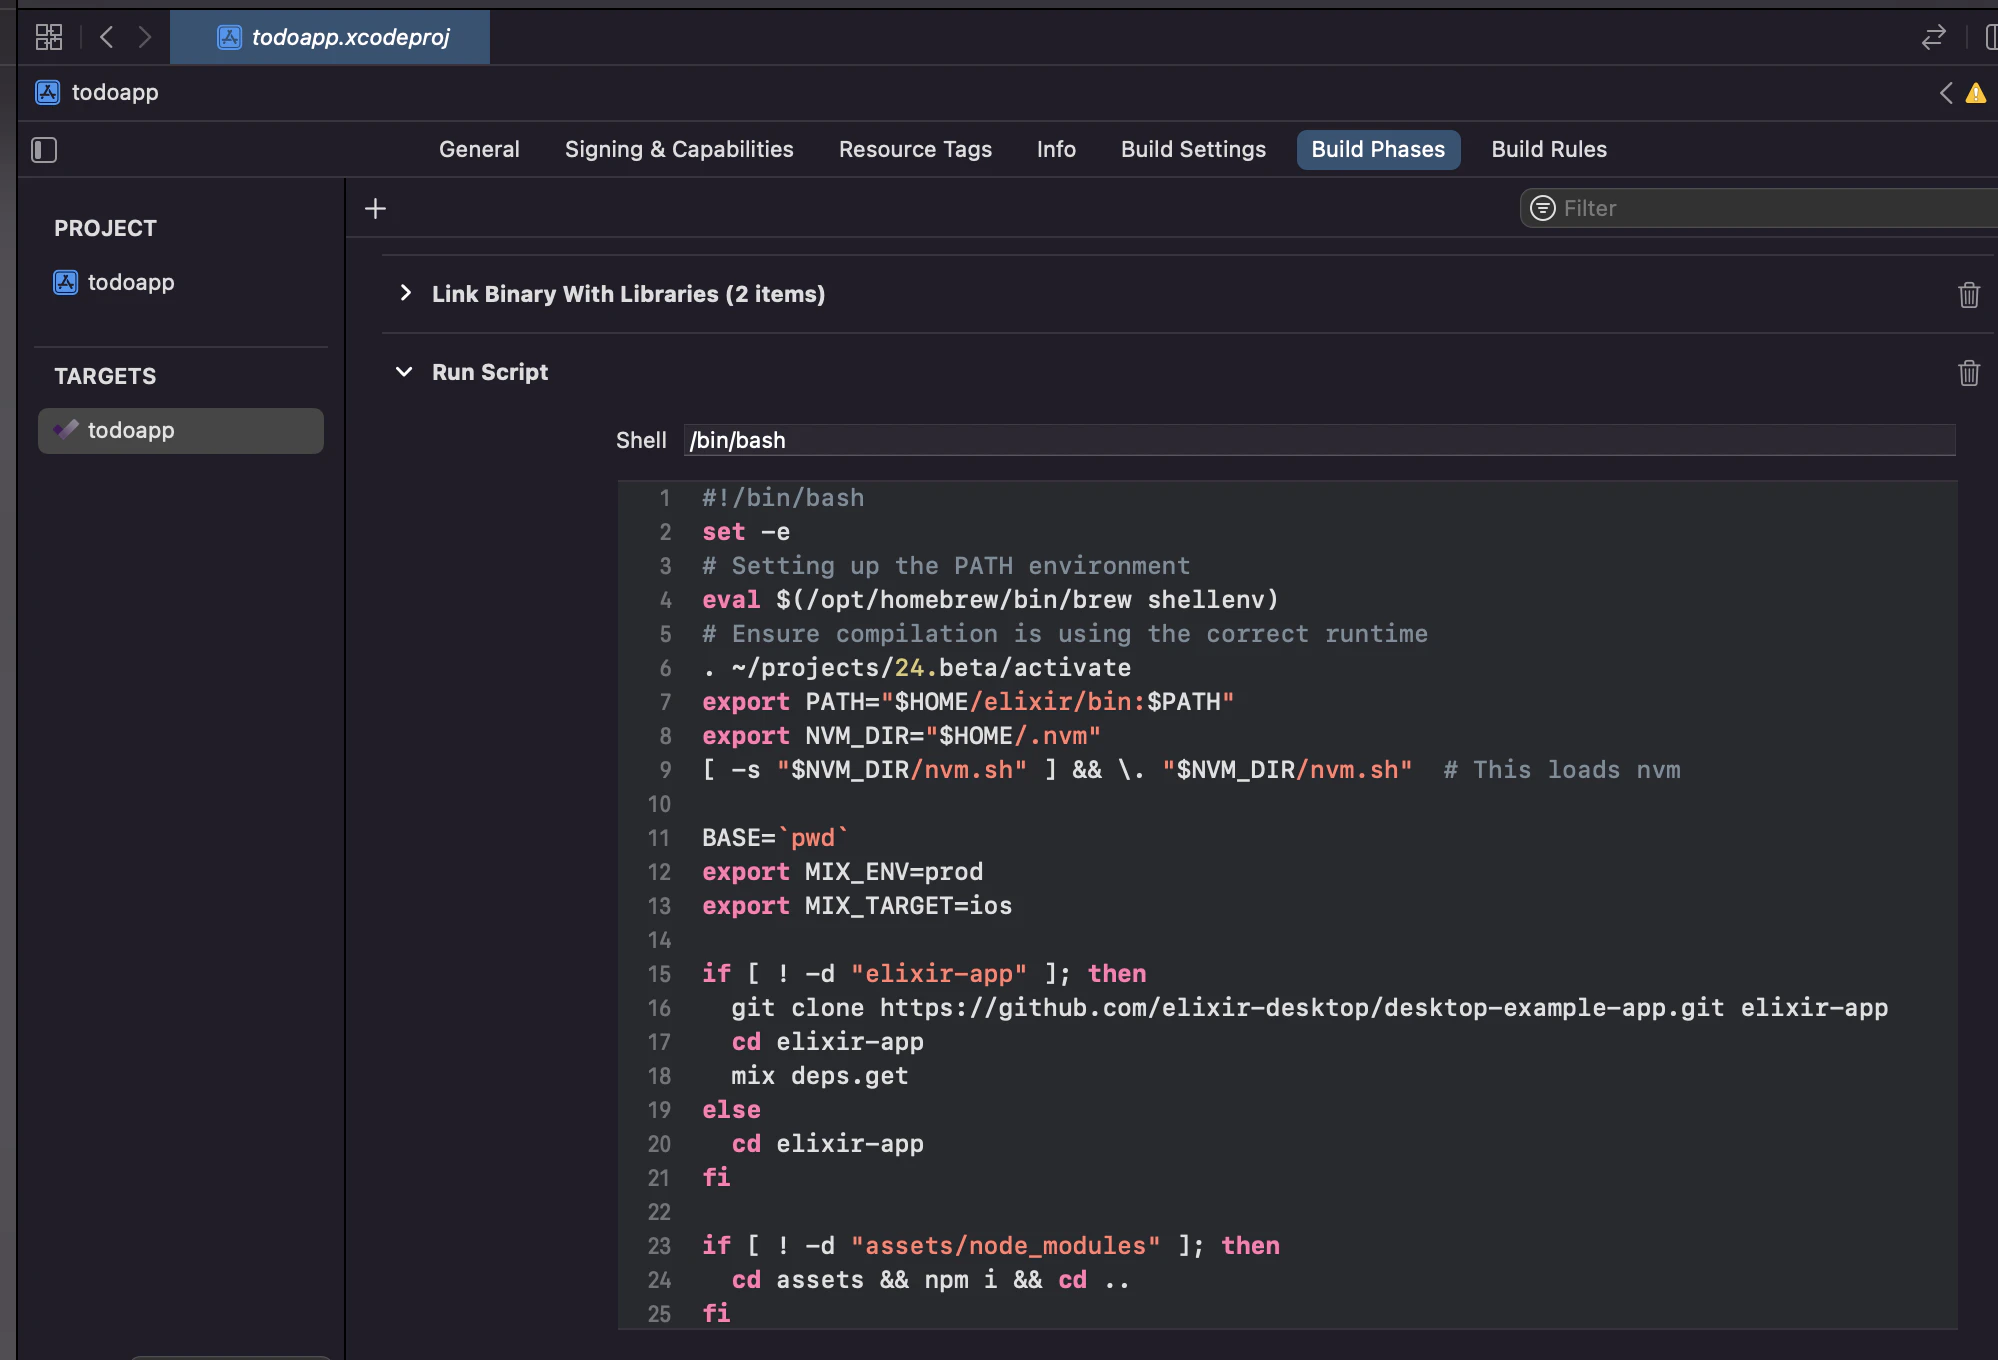Click the 'if [ ! -d "elixir-app" ]' line

tap(924, 974)
